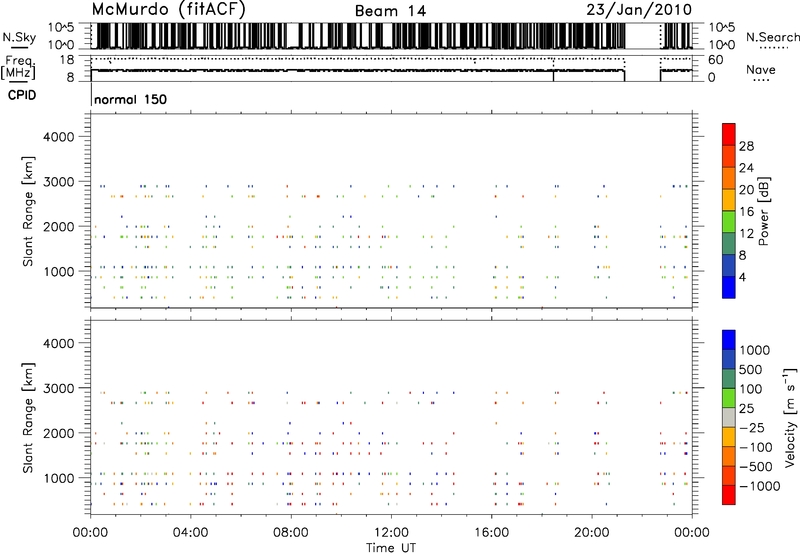Click the '28' tick on Power colorbar
800x554 pixels.
[746, 146]
